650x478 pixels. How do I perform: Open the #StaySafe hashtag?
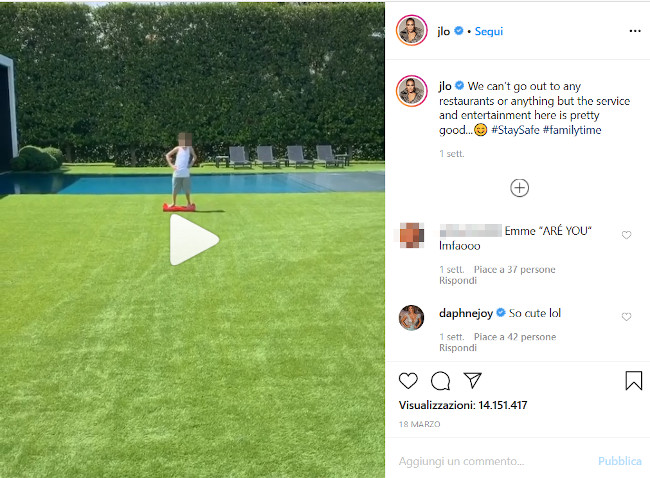point(515,130)
